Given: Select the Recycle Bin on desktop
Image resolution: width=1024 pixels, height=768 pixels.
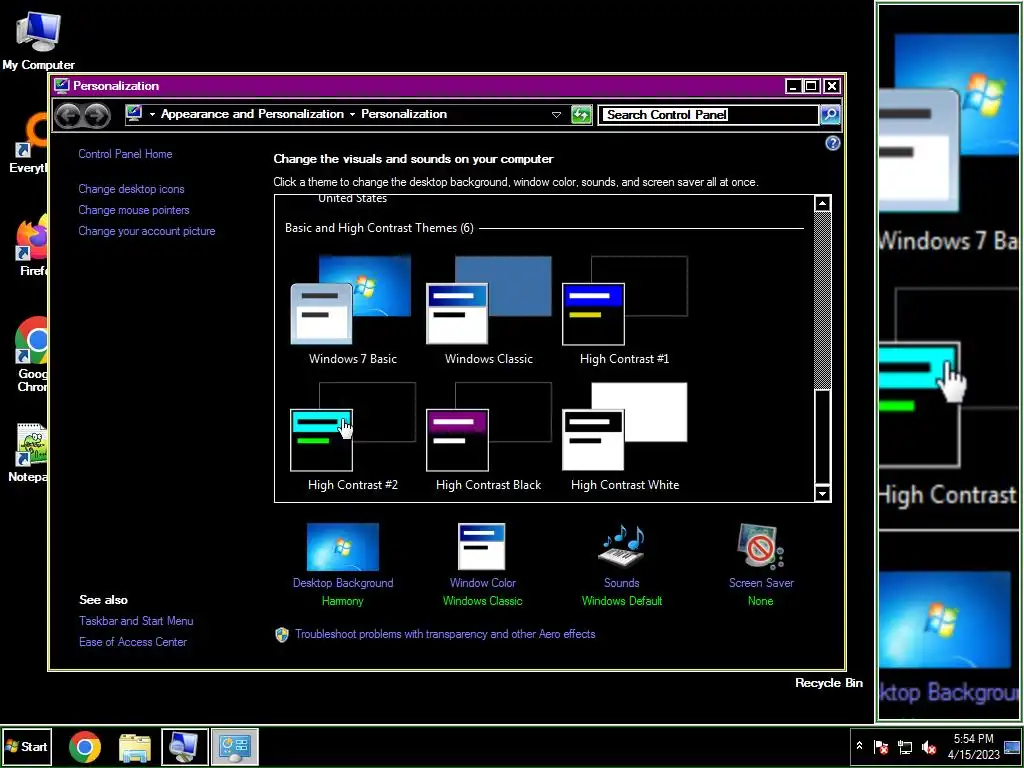Looking at the screenshot, I should (829, 683).
